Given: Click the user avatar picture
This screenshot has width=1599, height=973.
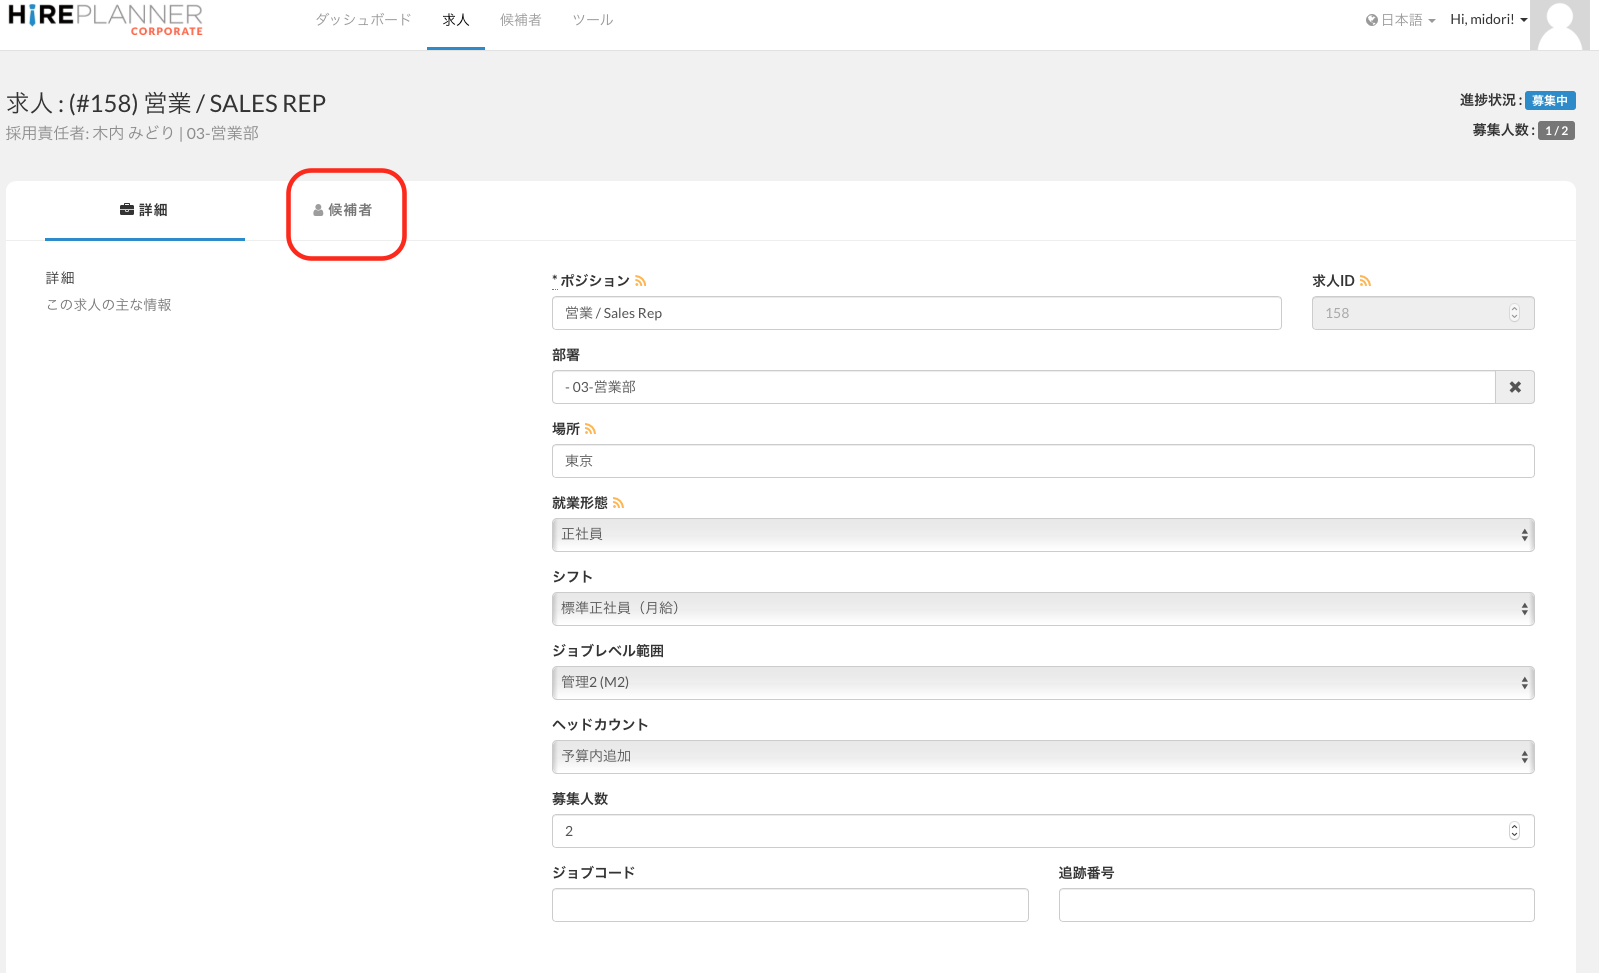Looking at the screenshot, I should pos(1560,25).
